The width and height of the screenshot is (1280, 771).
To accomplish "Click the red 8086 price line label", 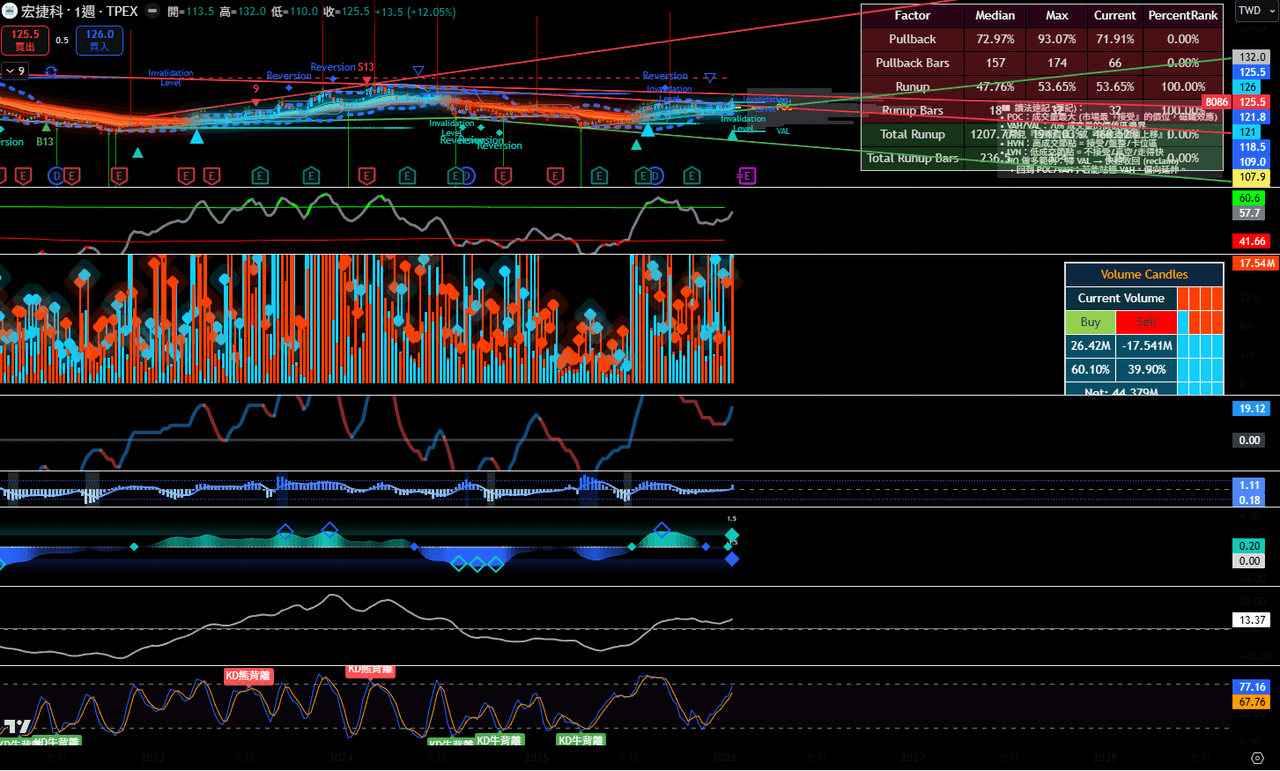I will tap(1216, 102).
